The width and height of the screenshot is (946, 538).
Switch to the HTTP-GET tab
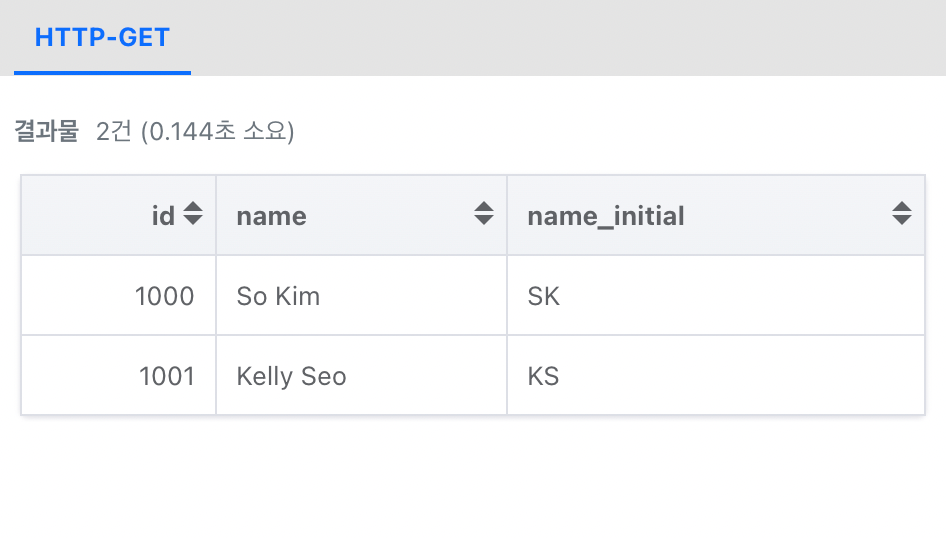point(102,38)
